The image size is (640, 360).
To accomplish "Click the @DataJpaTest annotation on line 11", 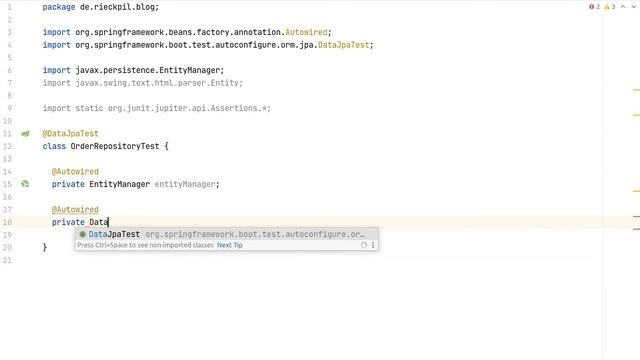I will pyautogui.click(x=71, y=133).
